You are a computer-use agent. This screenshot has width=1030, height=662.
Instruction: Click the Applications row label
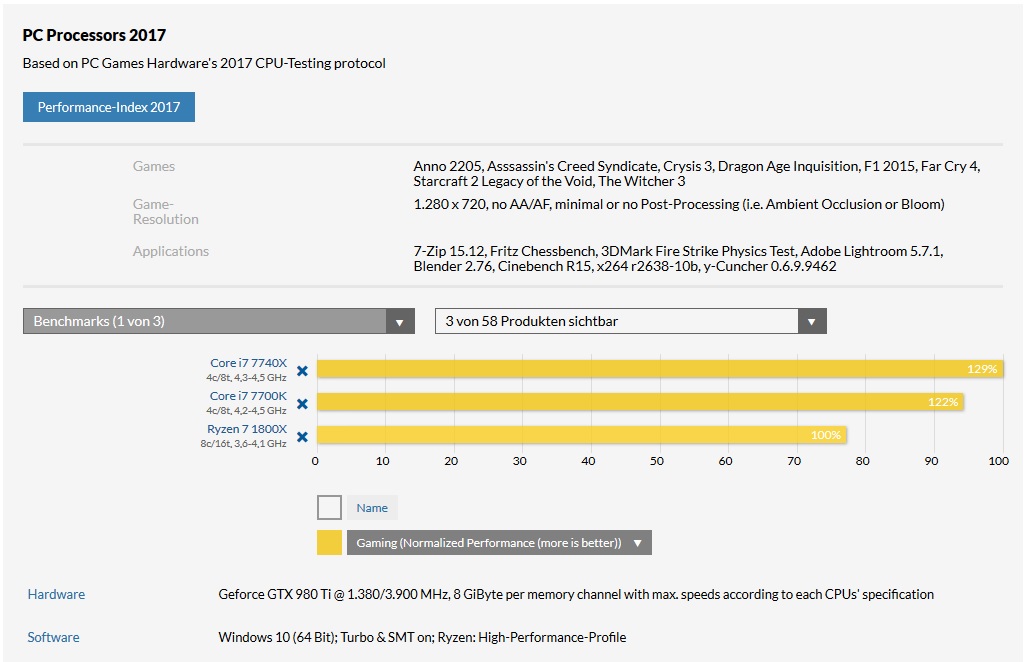coord(171,251)
